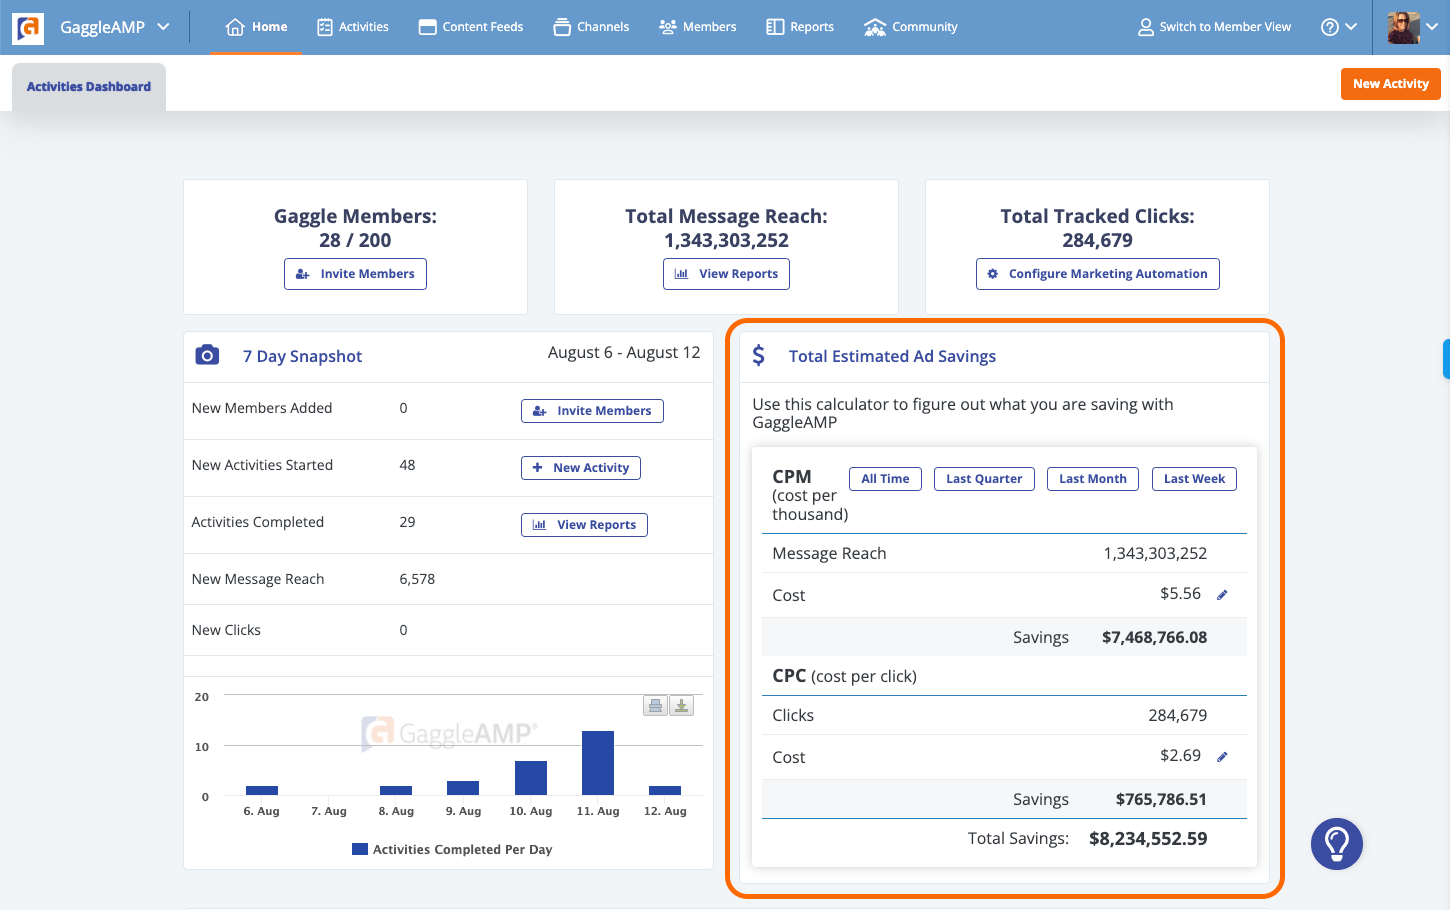1450x910 pixels.
Task: Click the orange New Activity button
Action: click(x=1391, y=84)
